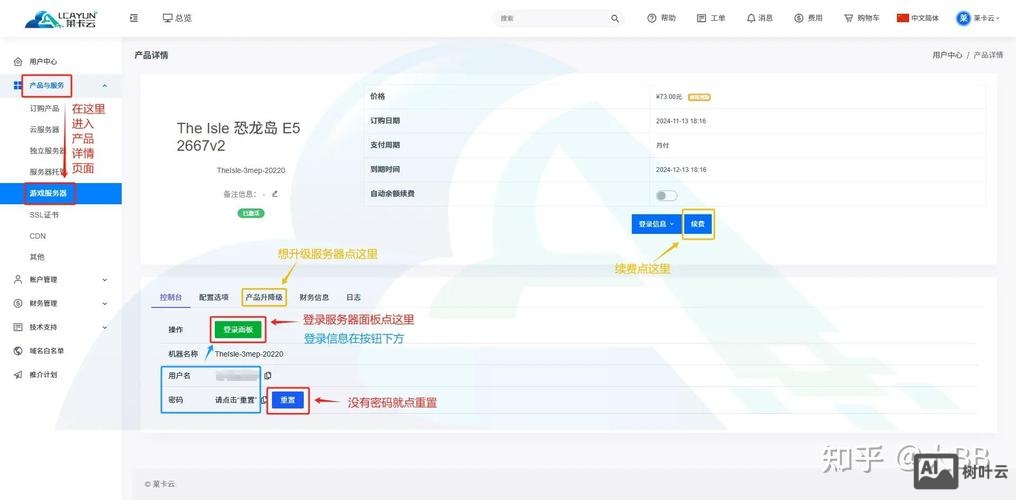Collapse the 产品与服务 sidebar section
Image resolution: width=1016 pixels, height=500 pixels.
pyautogui.click(x=104, y=86)
